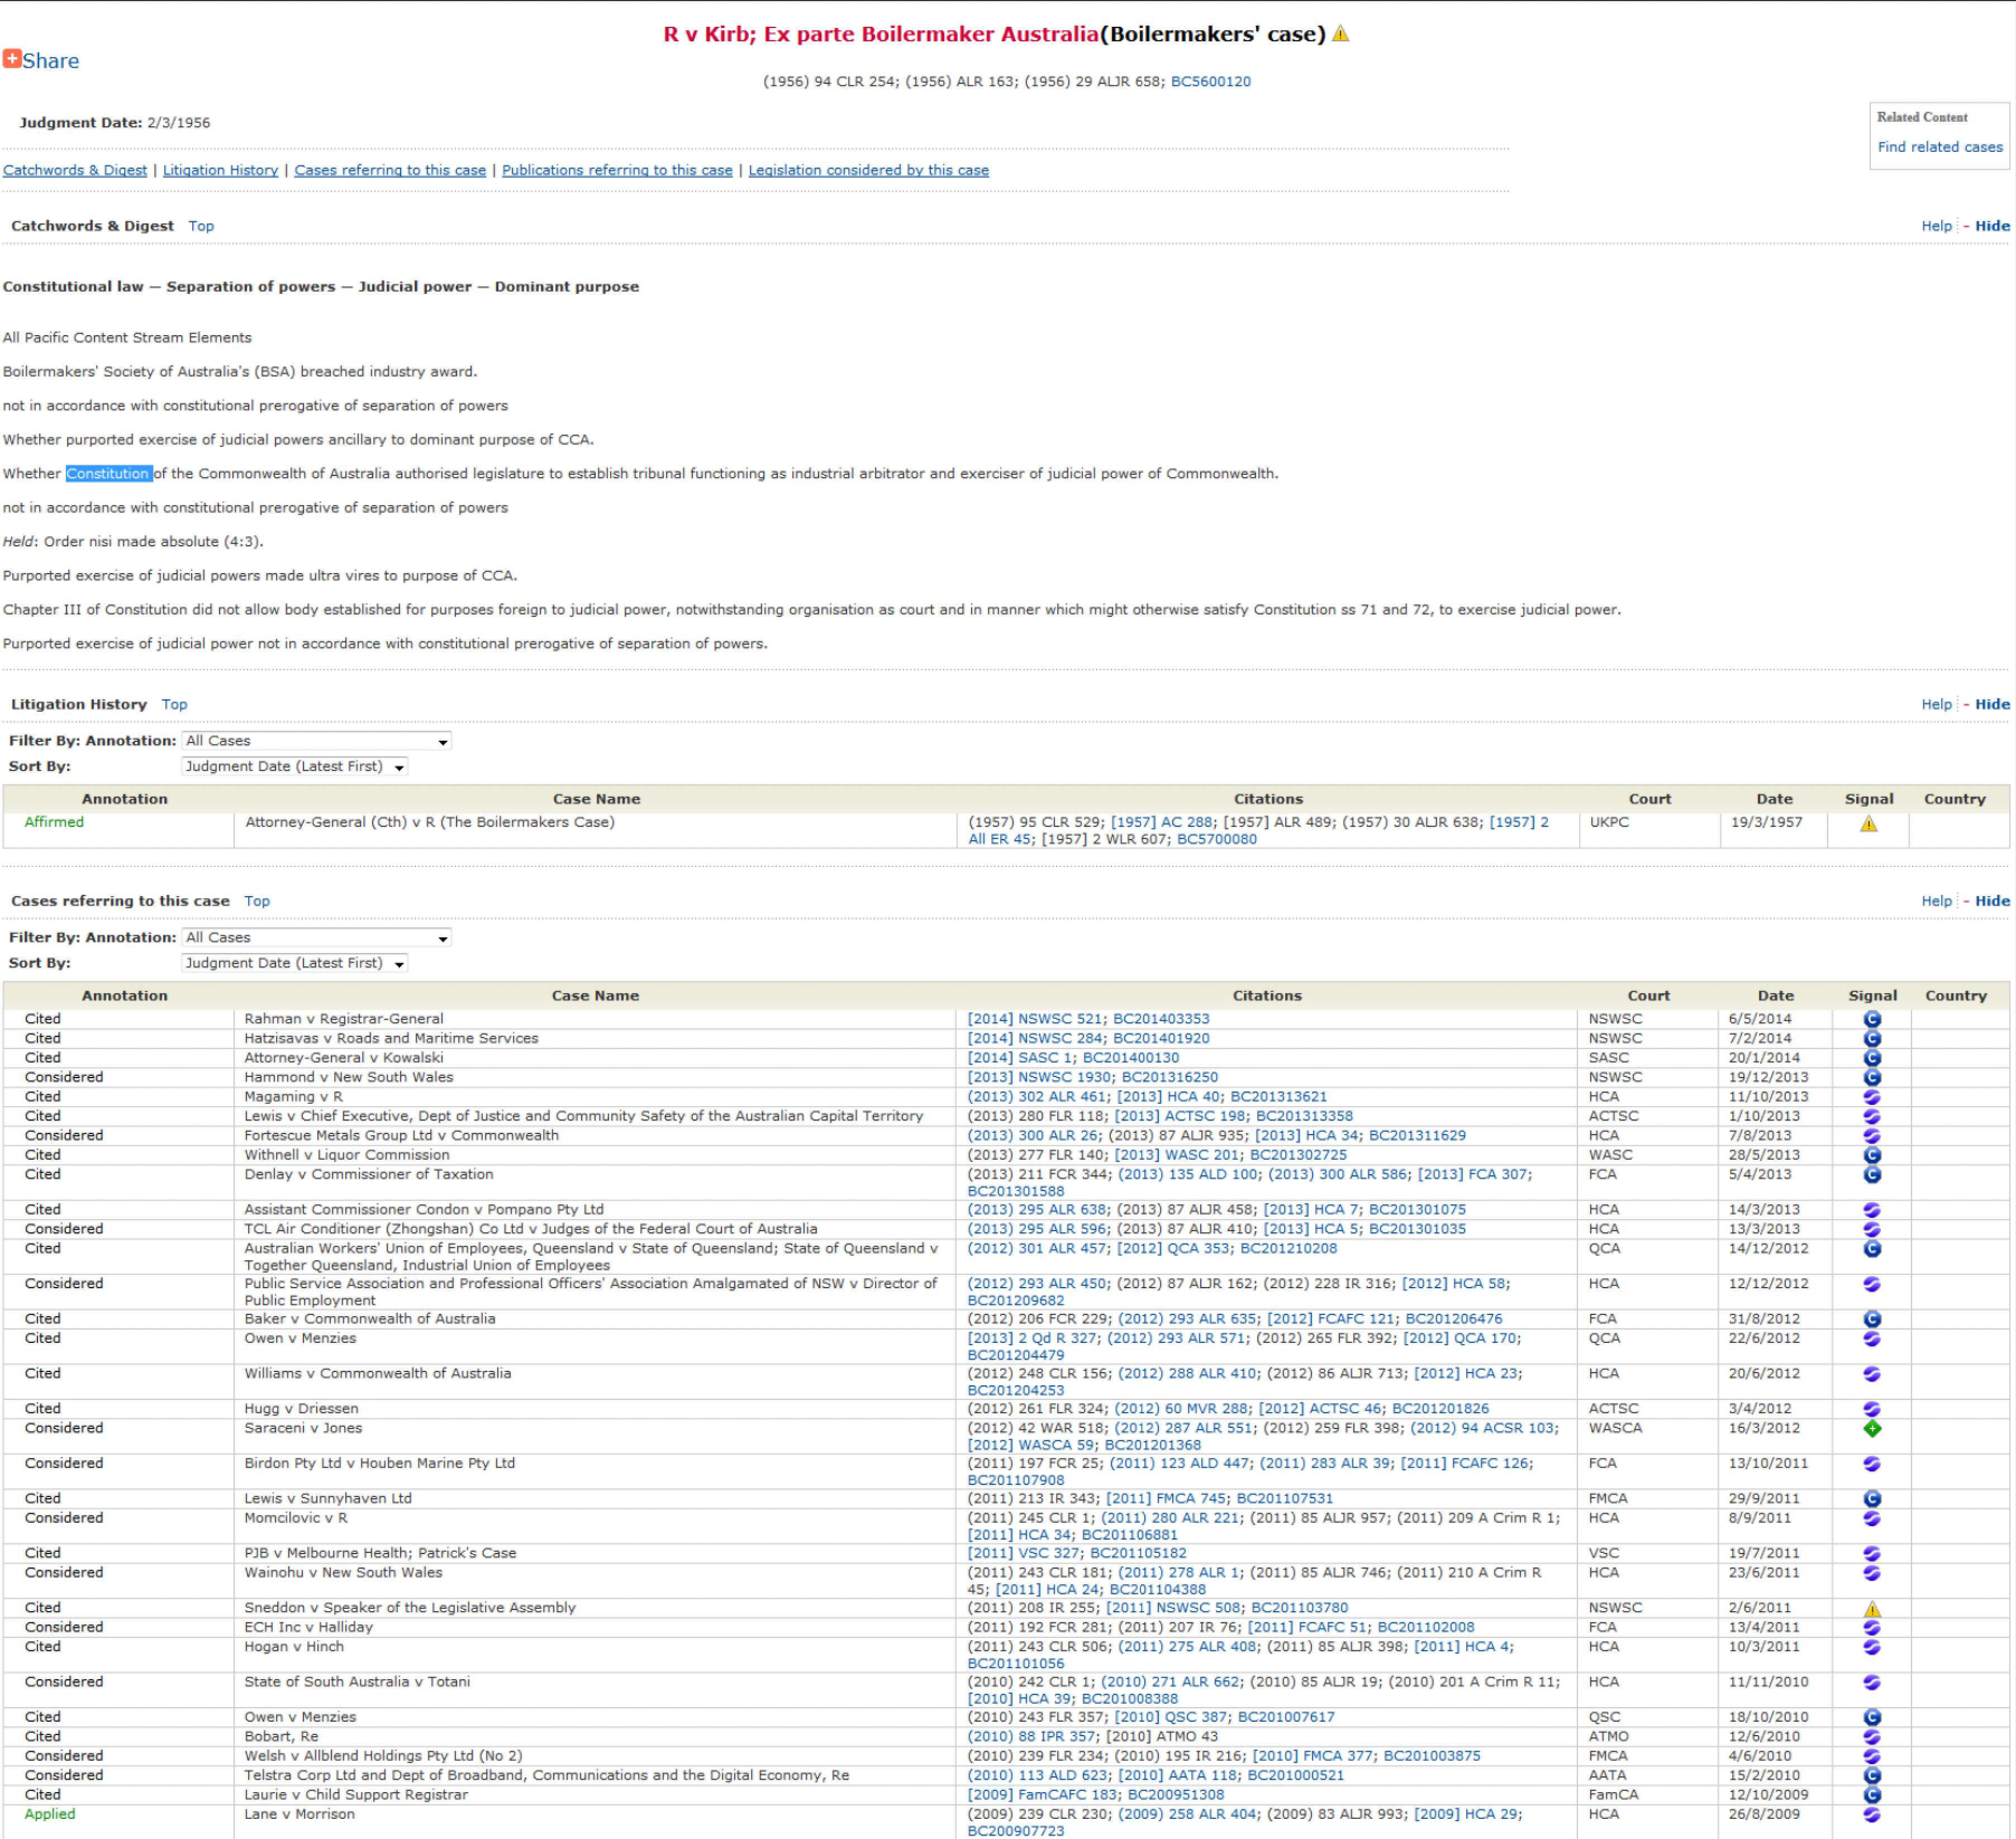Open (2013) 302 ALR 461 citation link
The image size is (2016, 1839).
[1037, 1097]
